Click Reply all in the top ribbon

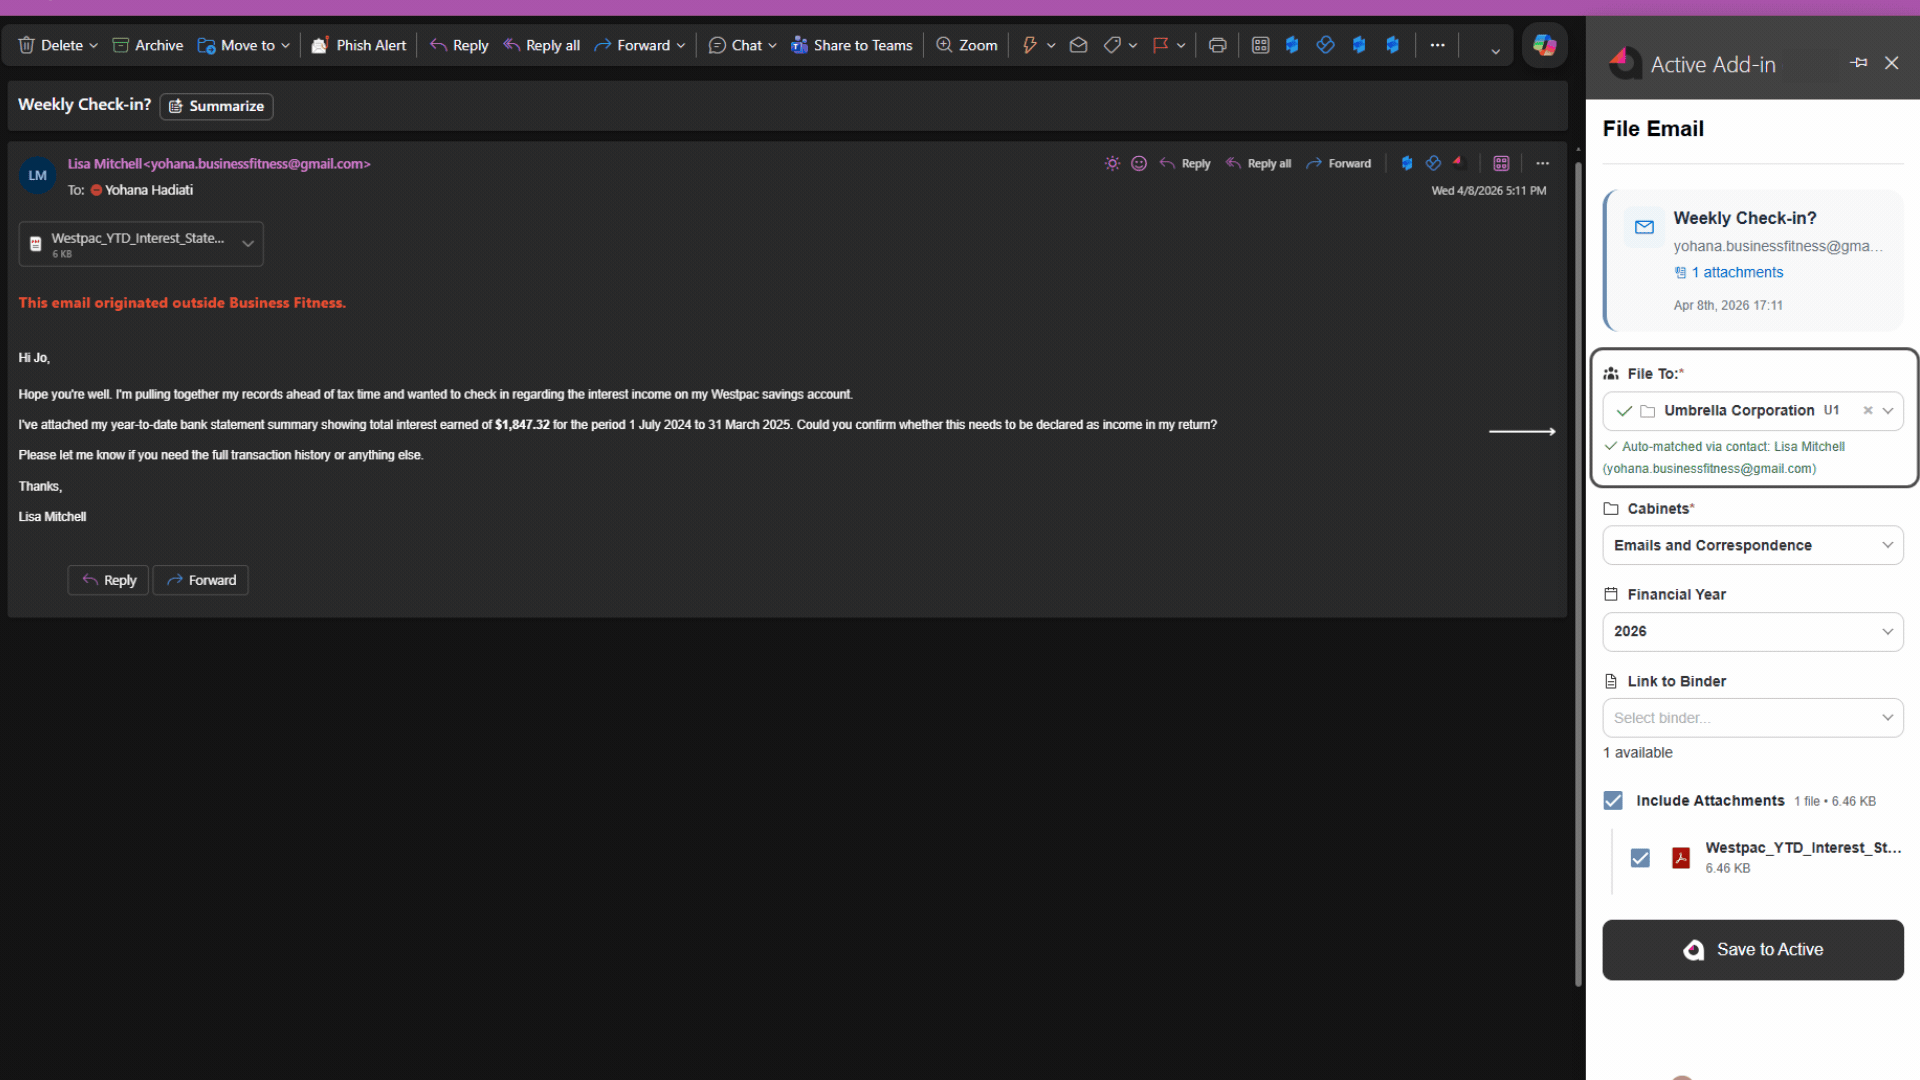[541, 45]
